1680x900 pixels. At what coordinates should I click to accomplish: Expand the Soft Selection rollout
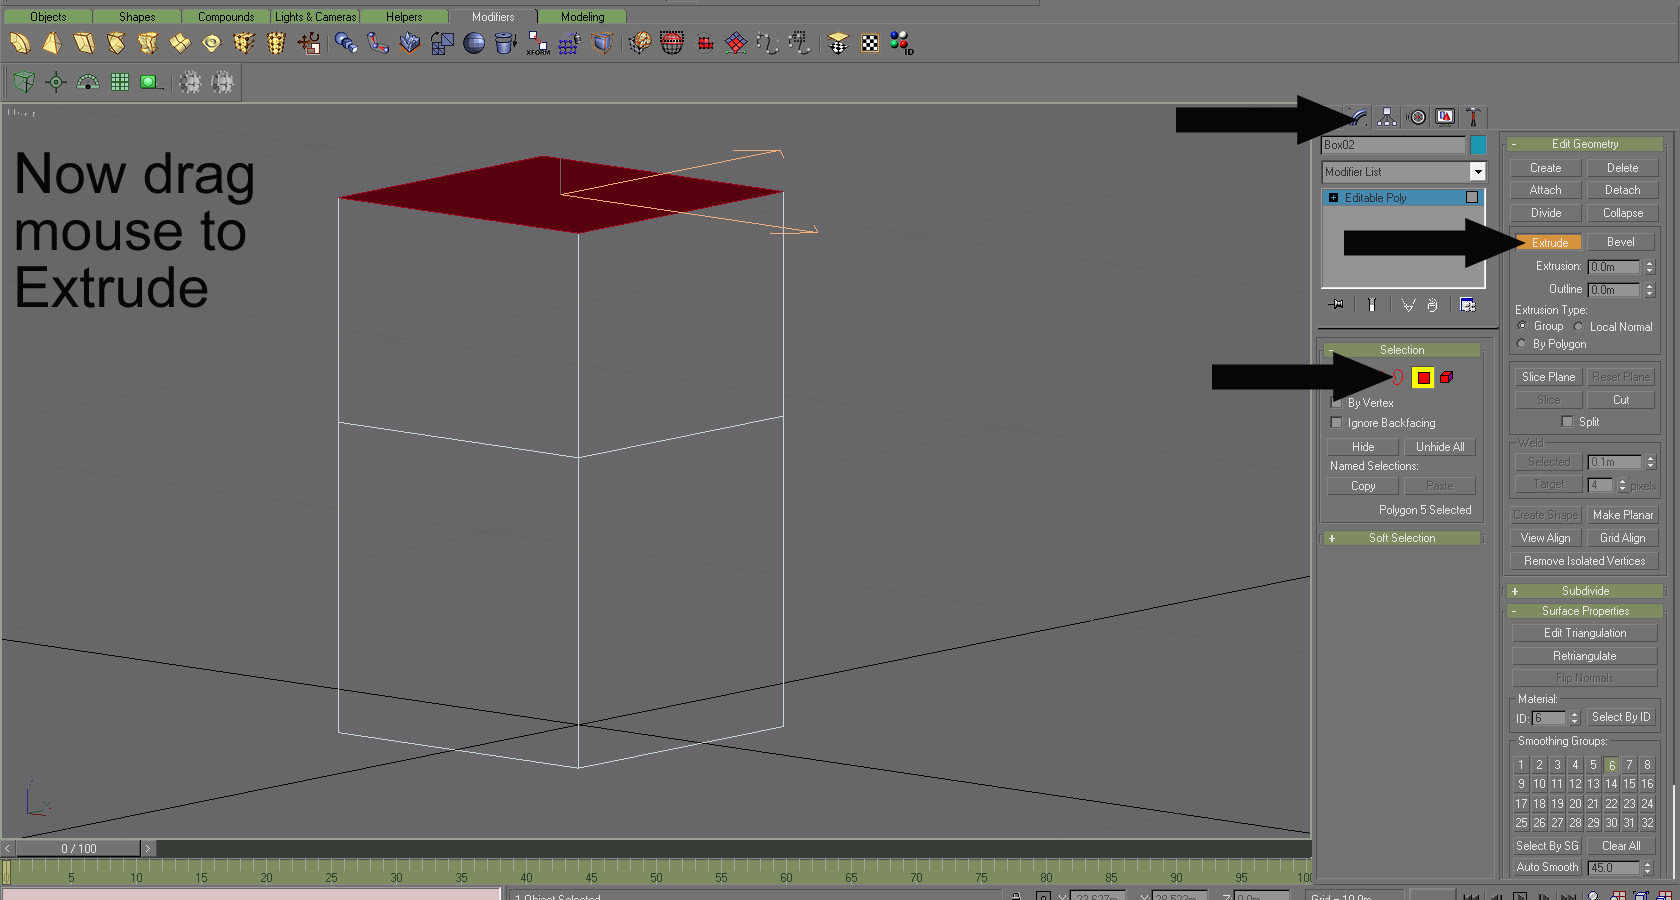point(1402,538)
